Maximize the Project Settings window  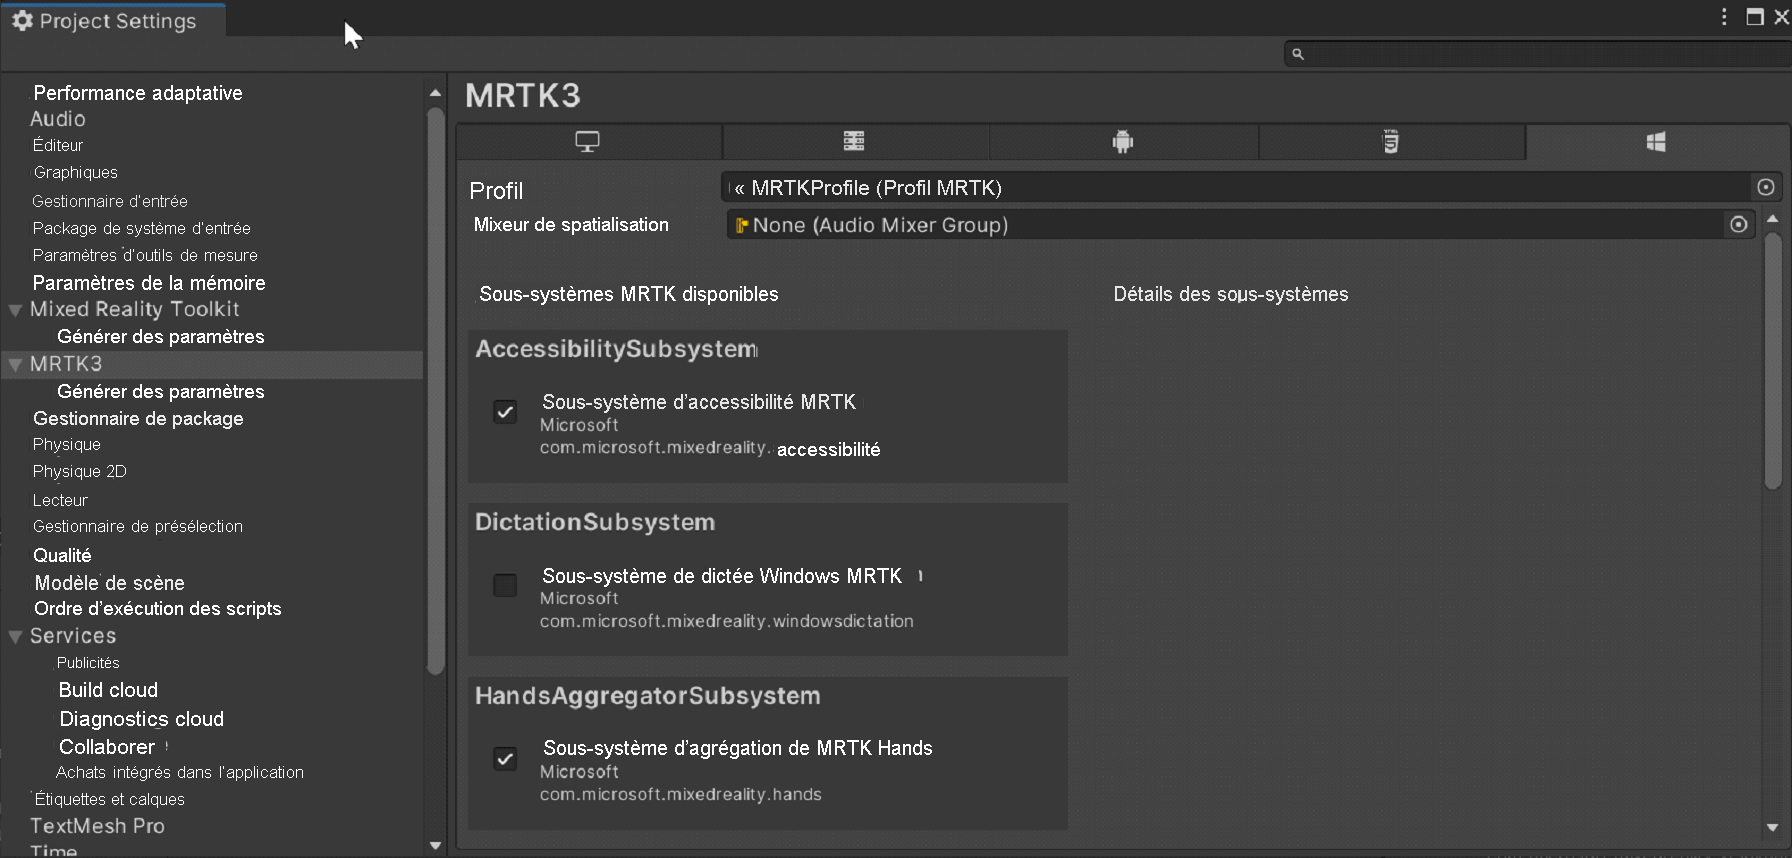(1755, 17)
